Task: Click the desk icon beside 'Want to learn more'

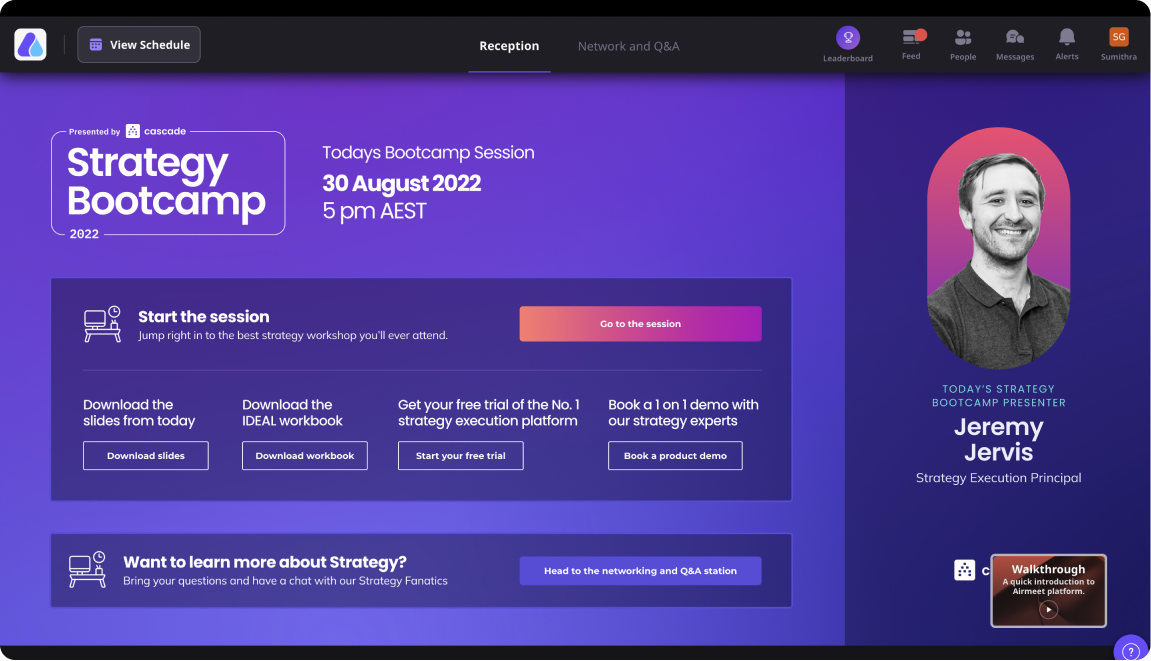Action: pyautogui.click(x=87, y=570)
